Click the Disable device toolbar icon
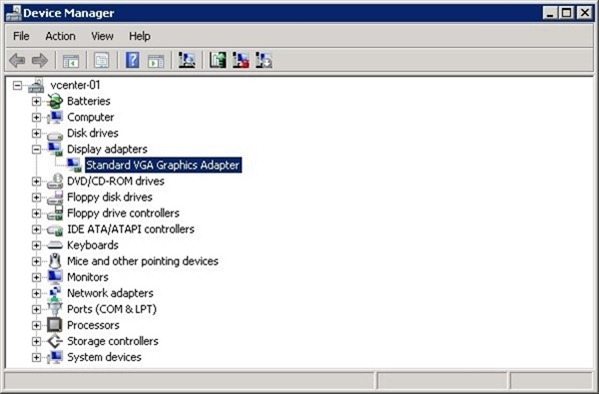Viewport: 599px width, 394px height. click(x=264, y=60)
